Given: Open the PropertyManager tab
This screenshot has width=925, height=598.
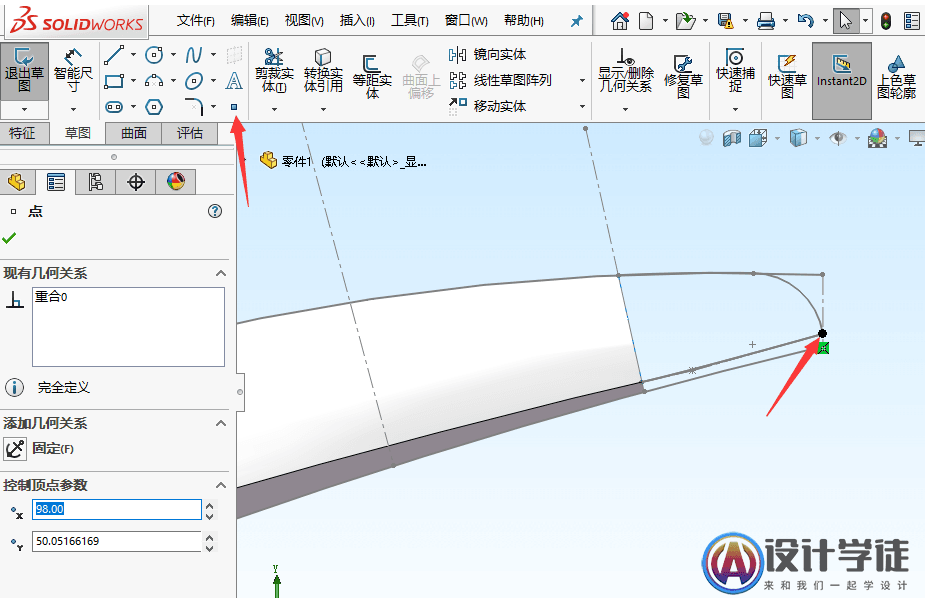Looking at the screenshot, I should 56,182.
